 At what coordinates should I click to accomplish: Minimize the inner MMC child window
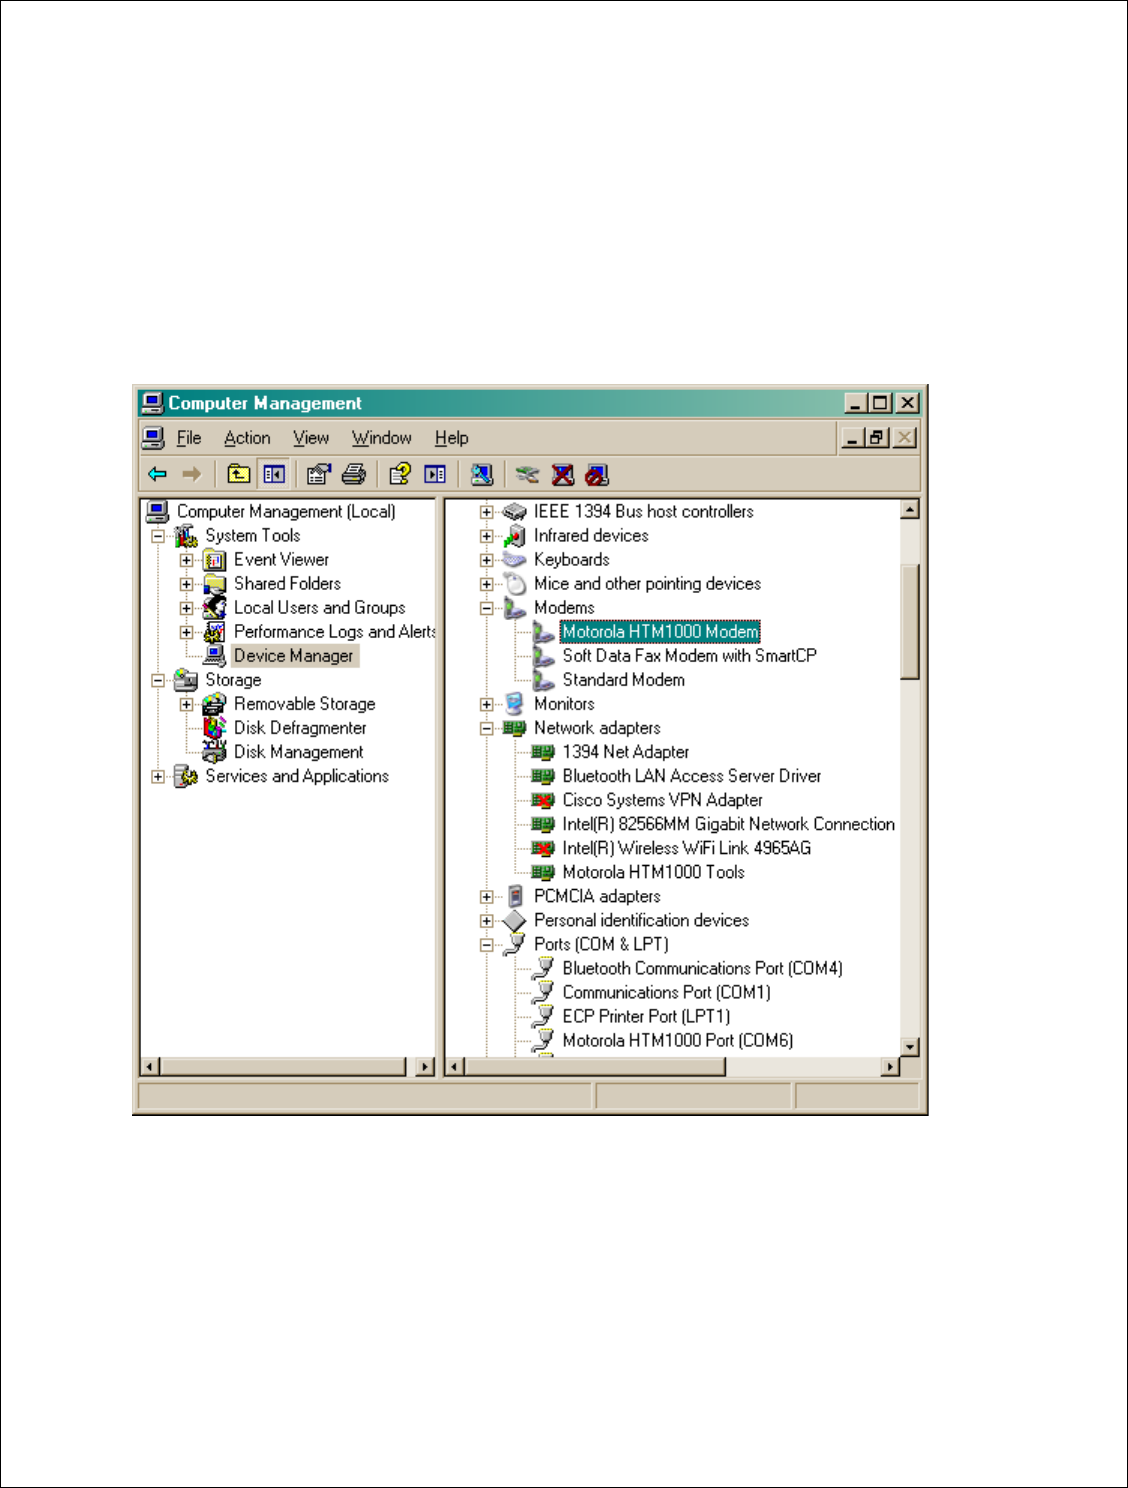click(x=853, y=437)
